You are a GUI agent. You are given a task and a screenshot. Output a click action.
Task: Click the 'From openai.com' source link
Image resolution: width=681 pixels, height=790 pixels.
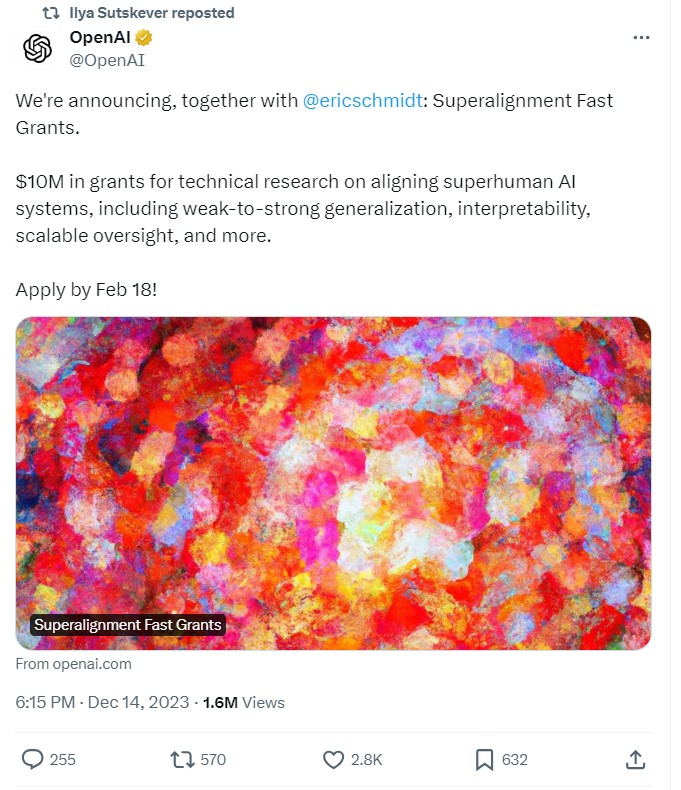coord(74,664)
